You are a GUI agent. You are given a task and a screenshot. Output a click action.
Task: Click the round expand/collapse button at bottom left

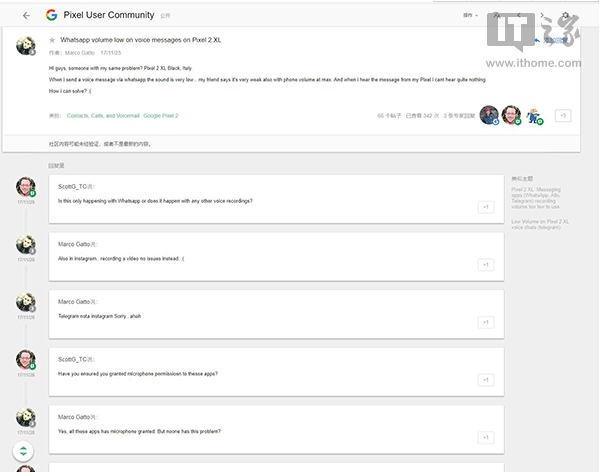(23, 451)
